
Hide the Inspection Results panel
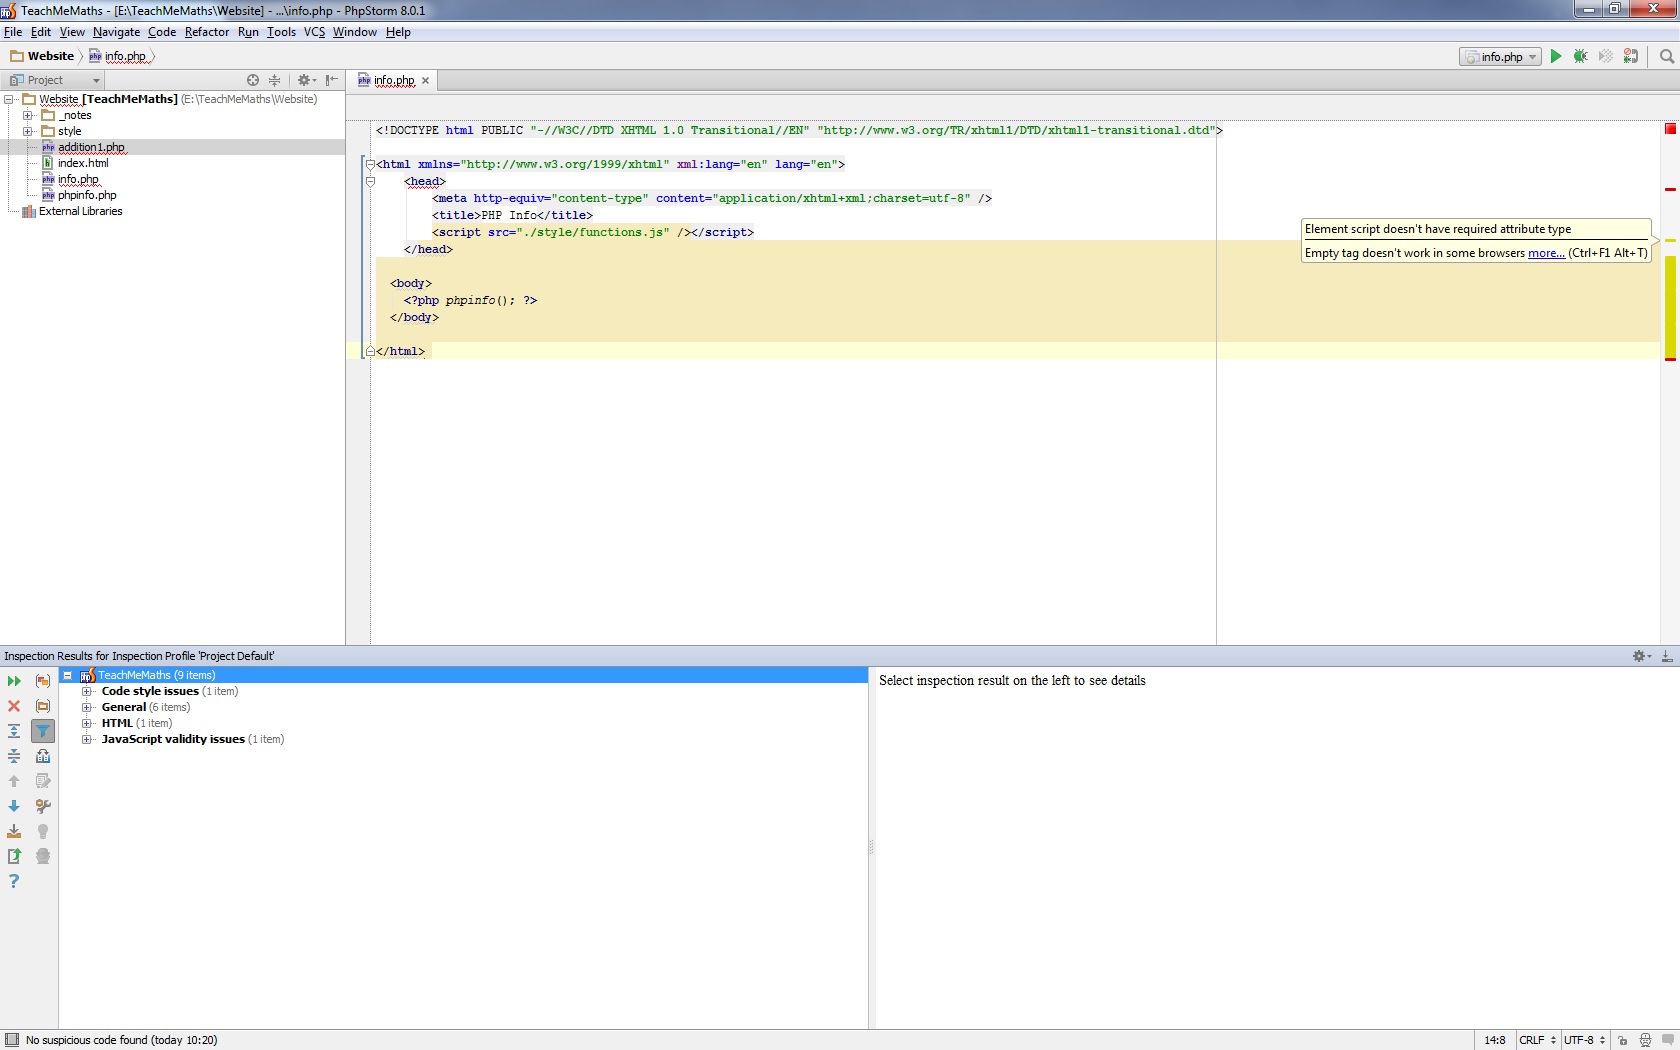tap(1666, 656)
